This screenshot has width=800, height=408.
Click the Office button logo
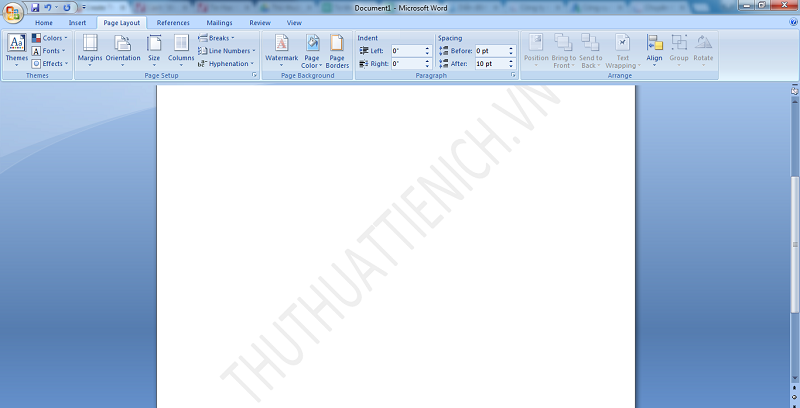13,12
